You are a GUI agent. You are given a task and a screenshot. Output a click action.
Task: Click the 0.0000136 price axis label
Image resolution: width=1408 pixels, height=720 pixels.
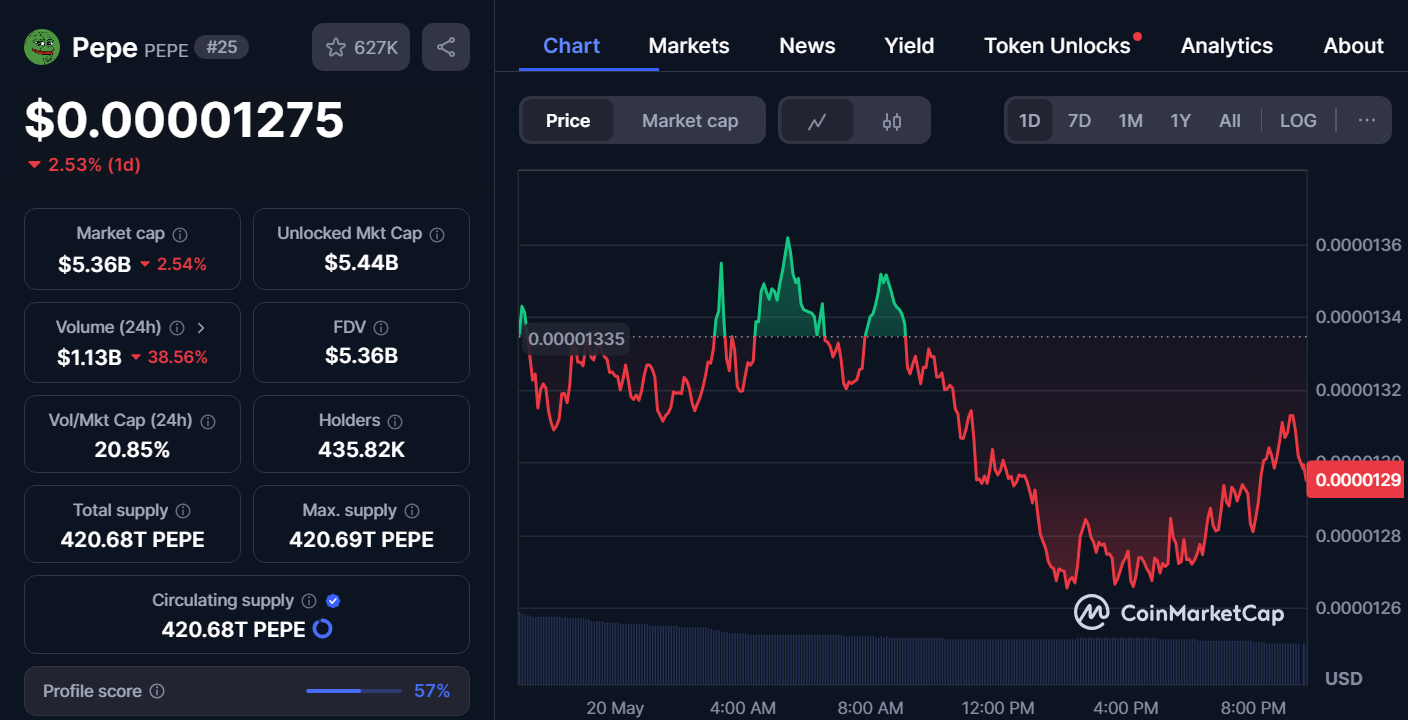(x=1358, y=245)
